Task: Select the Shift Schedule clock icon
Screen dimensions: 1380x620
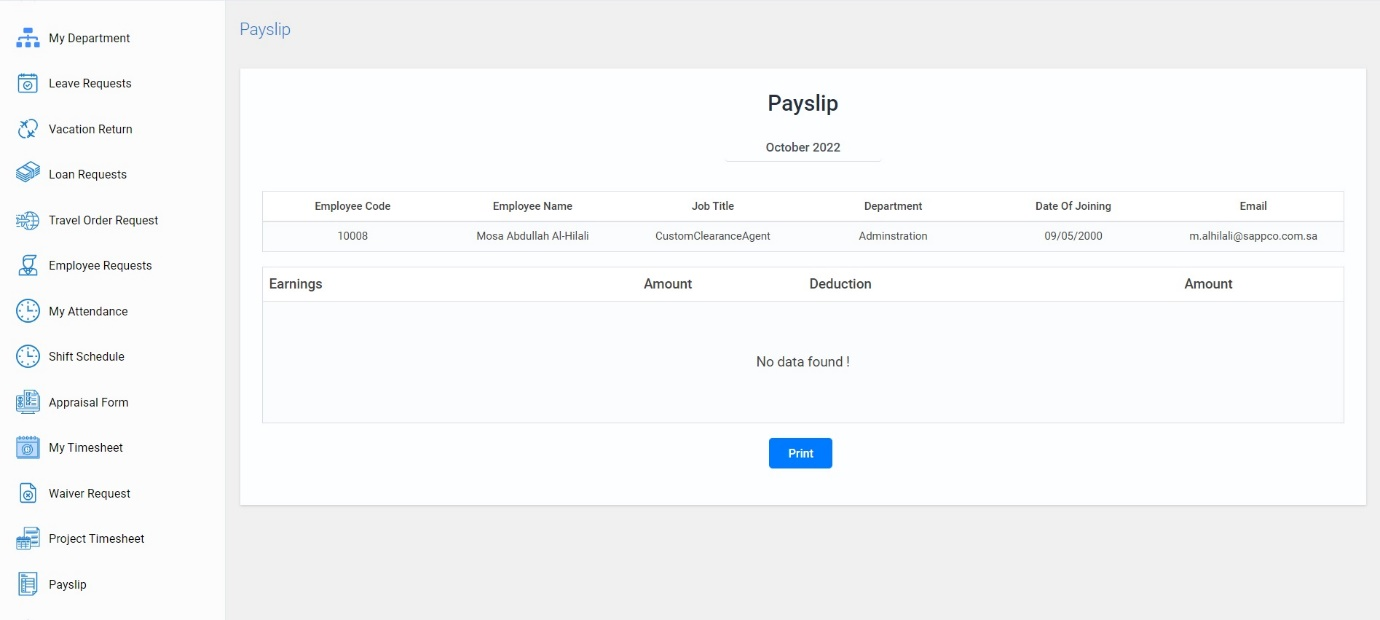Action: (x=27, y=356)
